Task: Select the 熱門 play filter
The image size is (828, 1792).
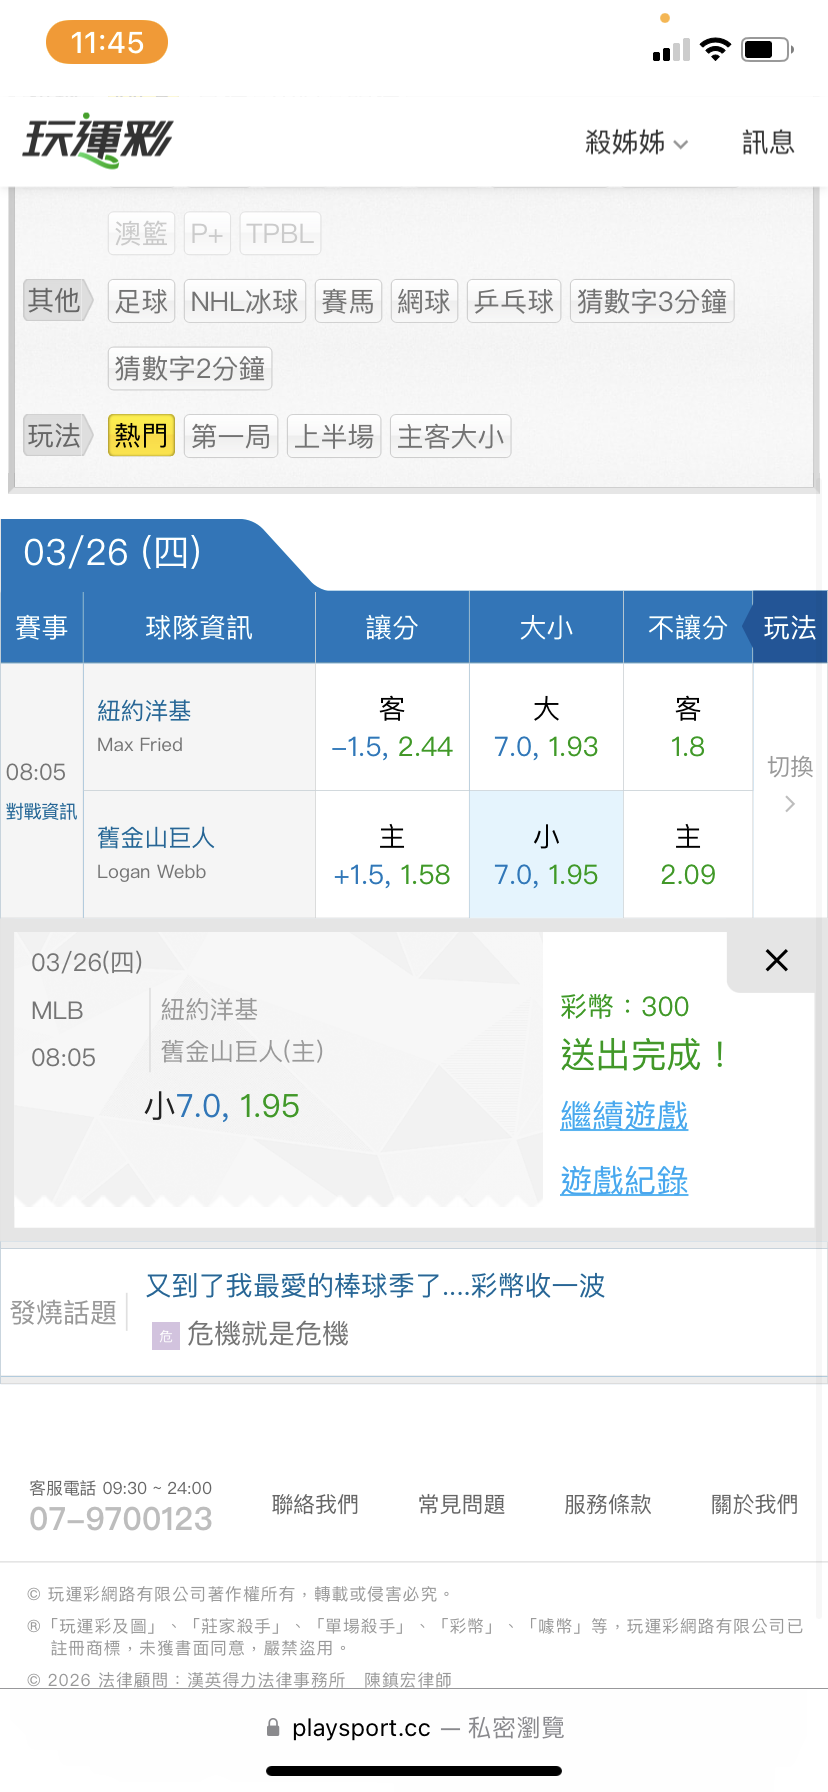Action: (x=141, y=436)
